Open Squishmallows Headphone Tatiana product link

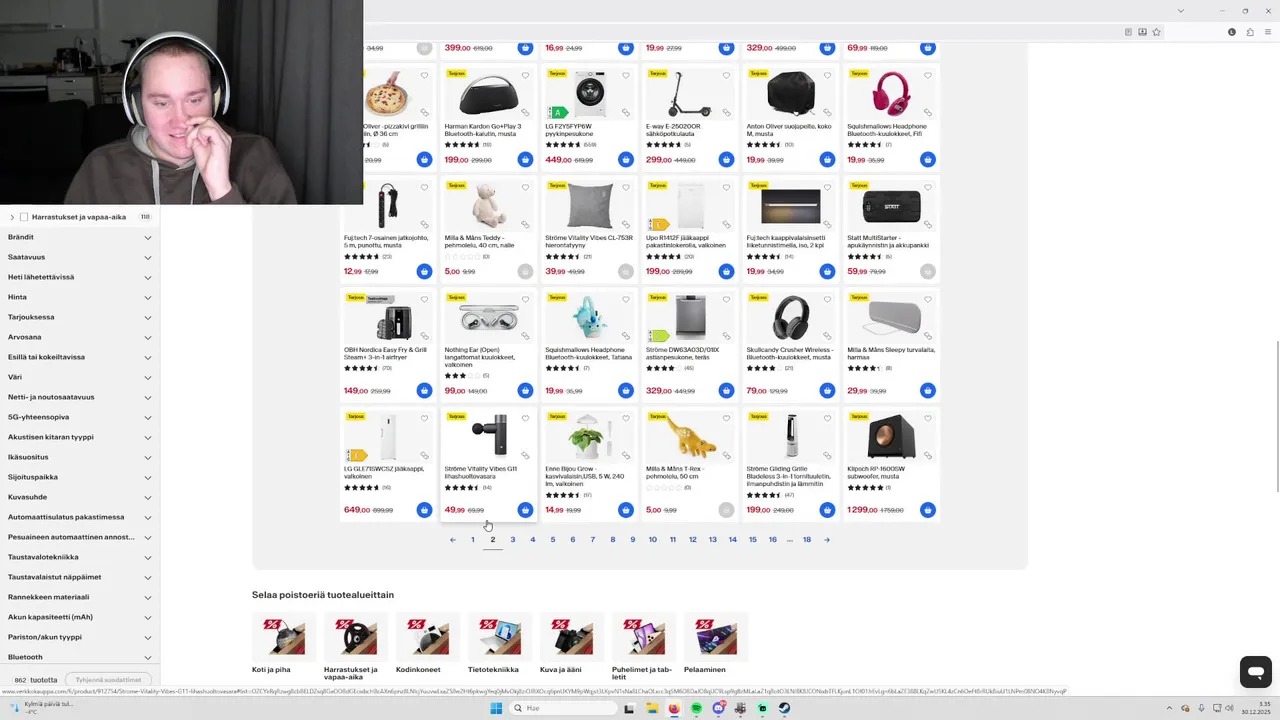[590, 353]
